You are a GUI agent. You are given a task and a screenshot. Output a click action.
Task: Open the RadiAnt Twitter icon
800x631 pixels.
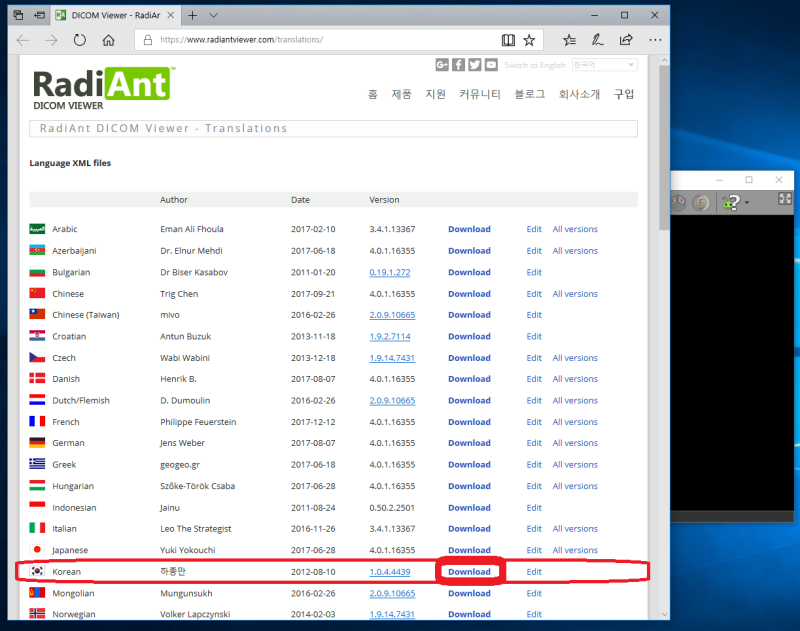474,65
